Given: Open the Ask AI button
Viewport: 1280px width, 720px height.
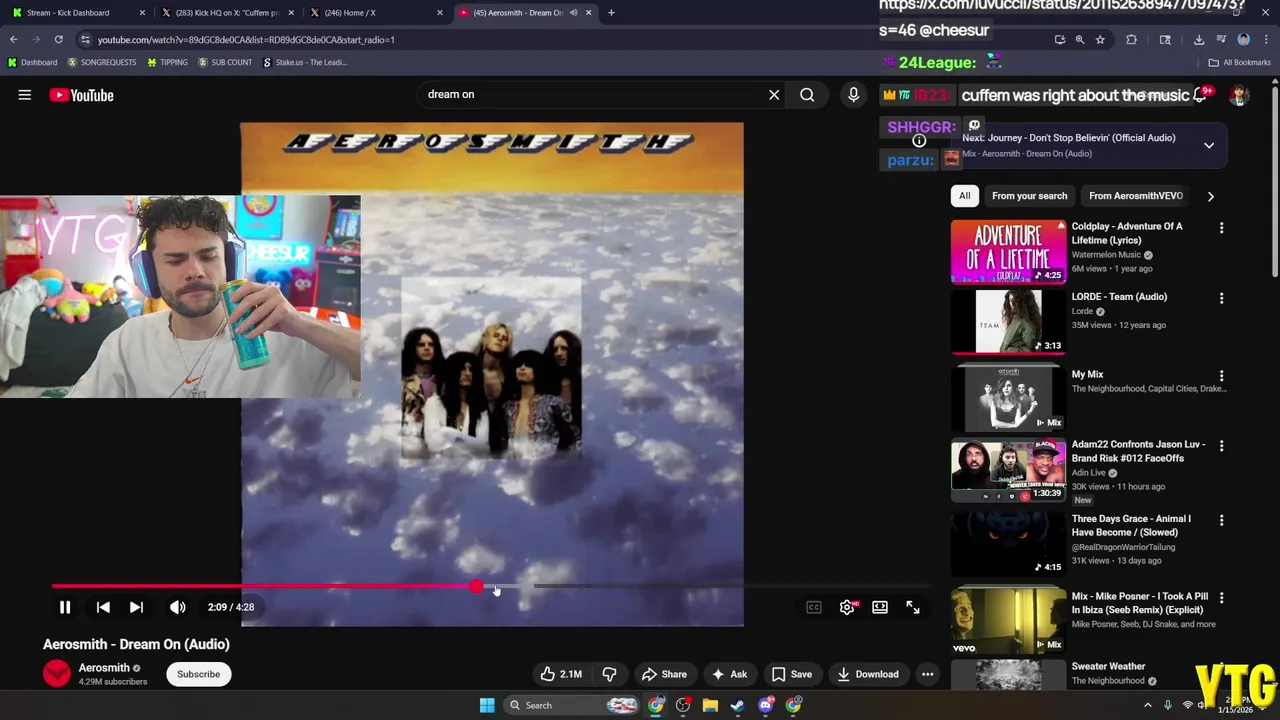Looking at the screenshot, I should click(729, 674).
